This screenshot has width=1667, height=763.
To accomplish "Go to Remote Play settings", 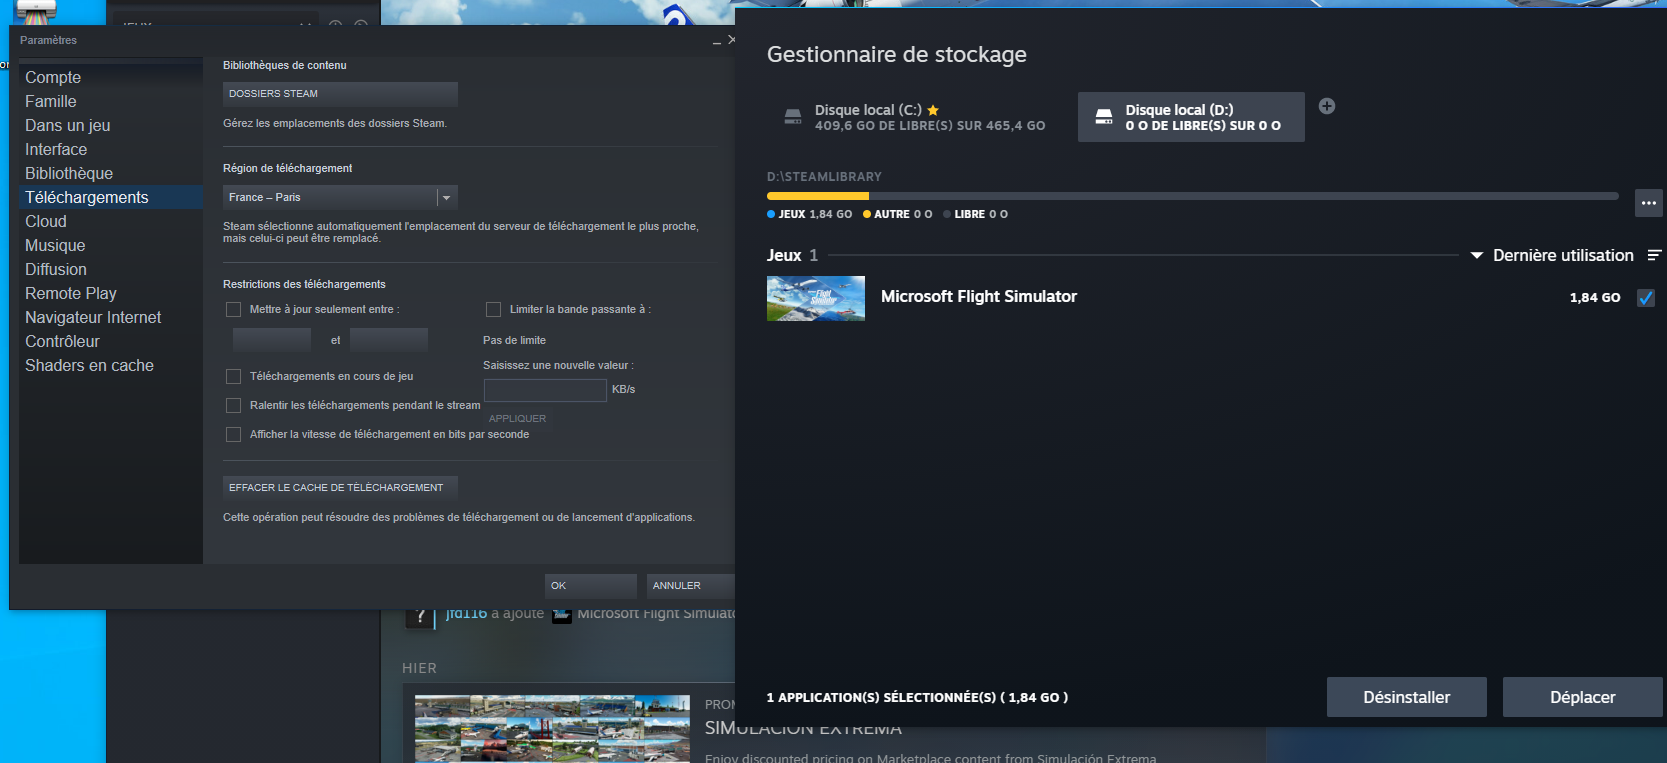I will click(x=111, y=293).
